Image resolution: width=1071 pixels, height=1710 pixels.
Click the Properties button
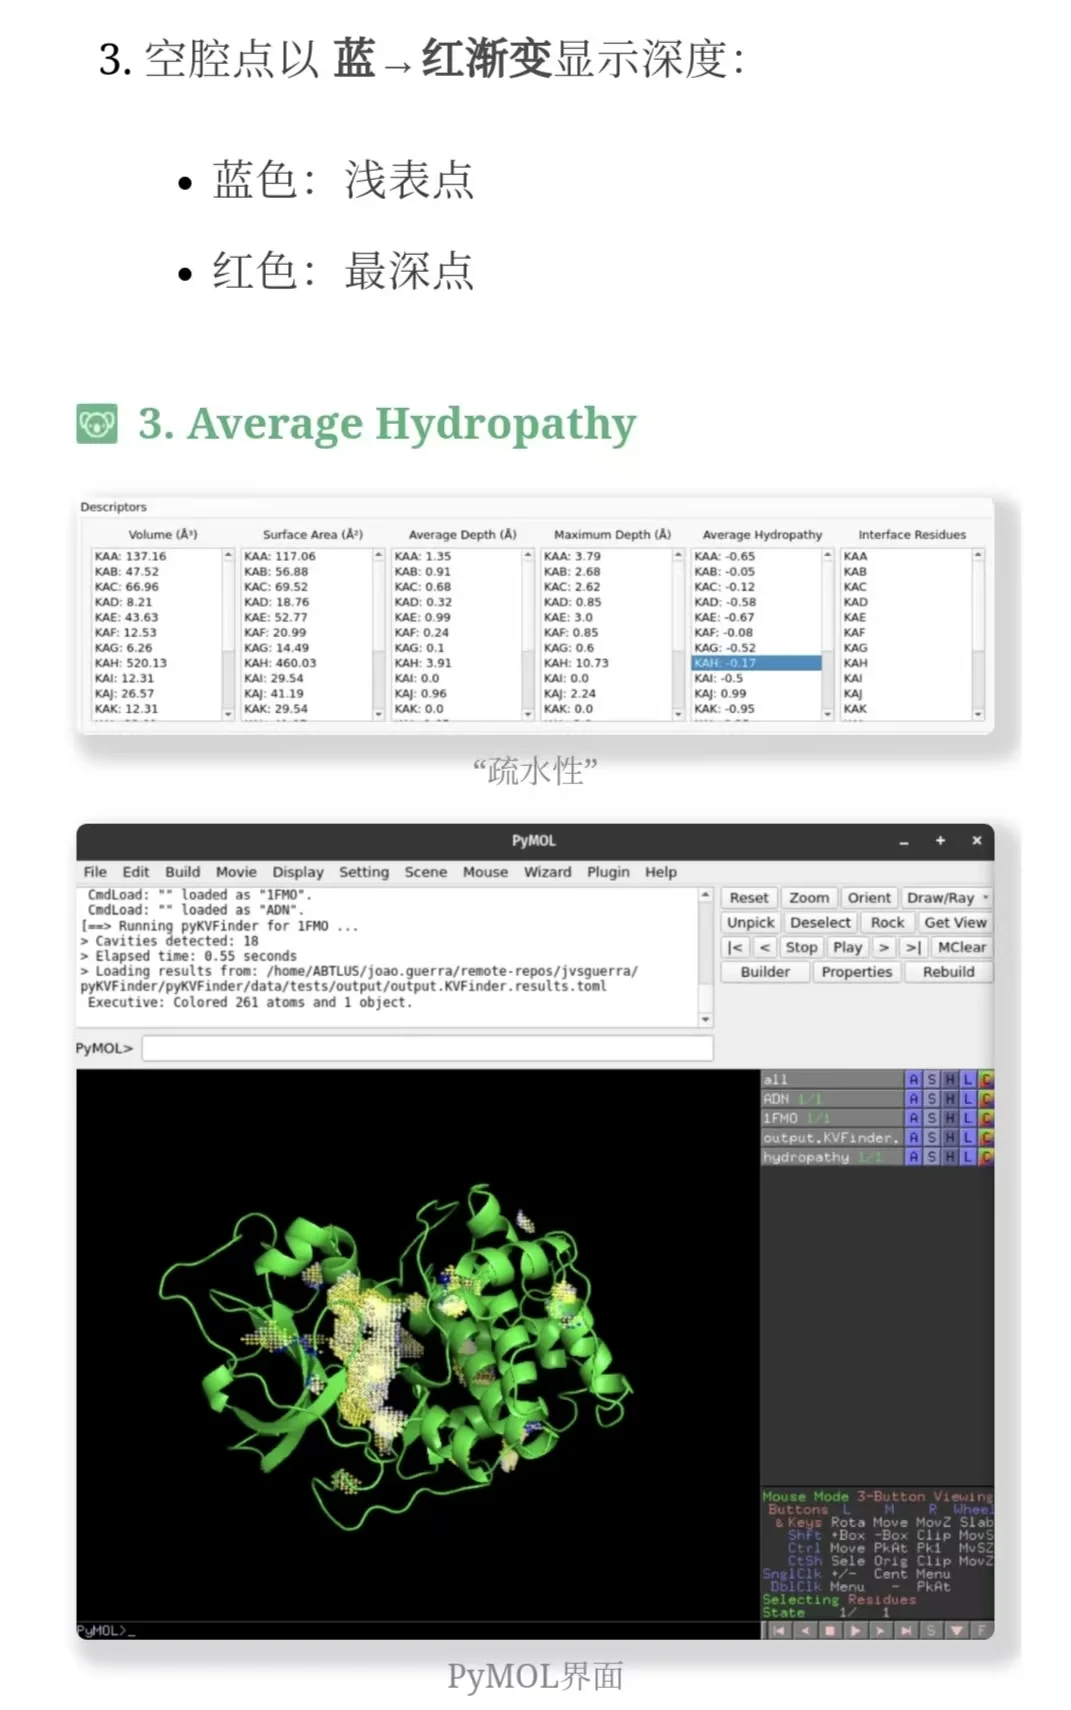click(856, 971)
